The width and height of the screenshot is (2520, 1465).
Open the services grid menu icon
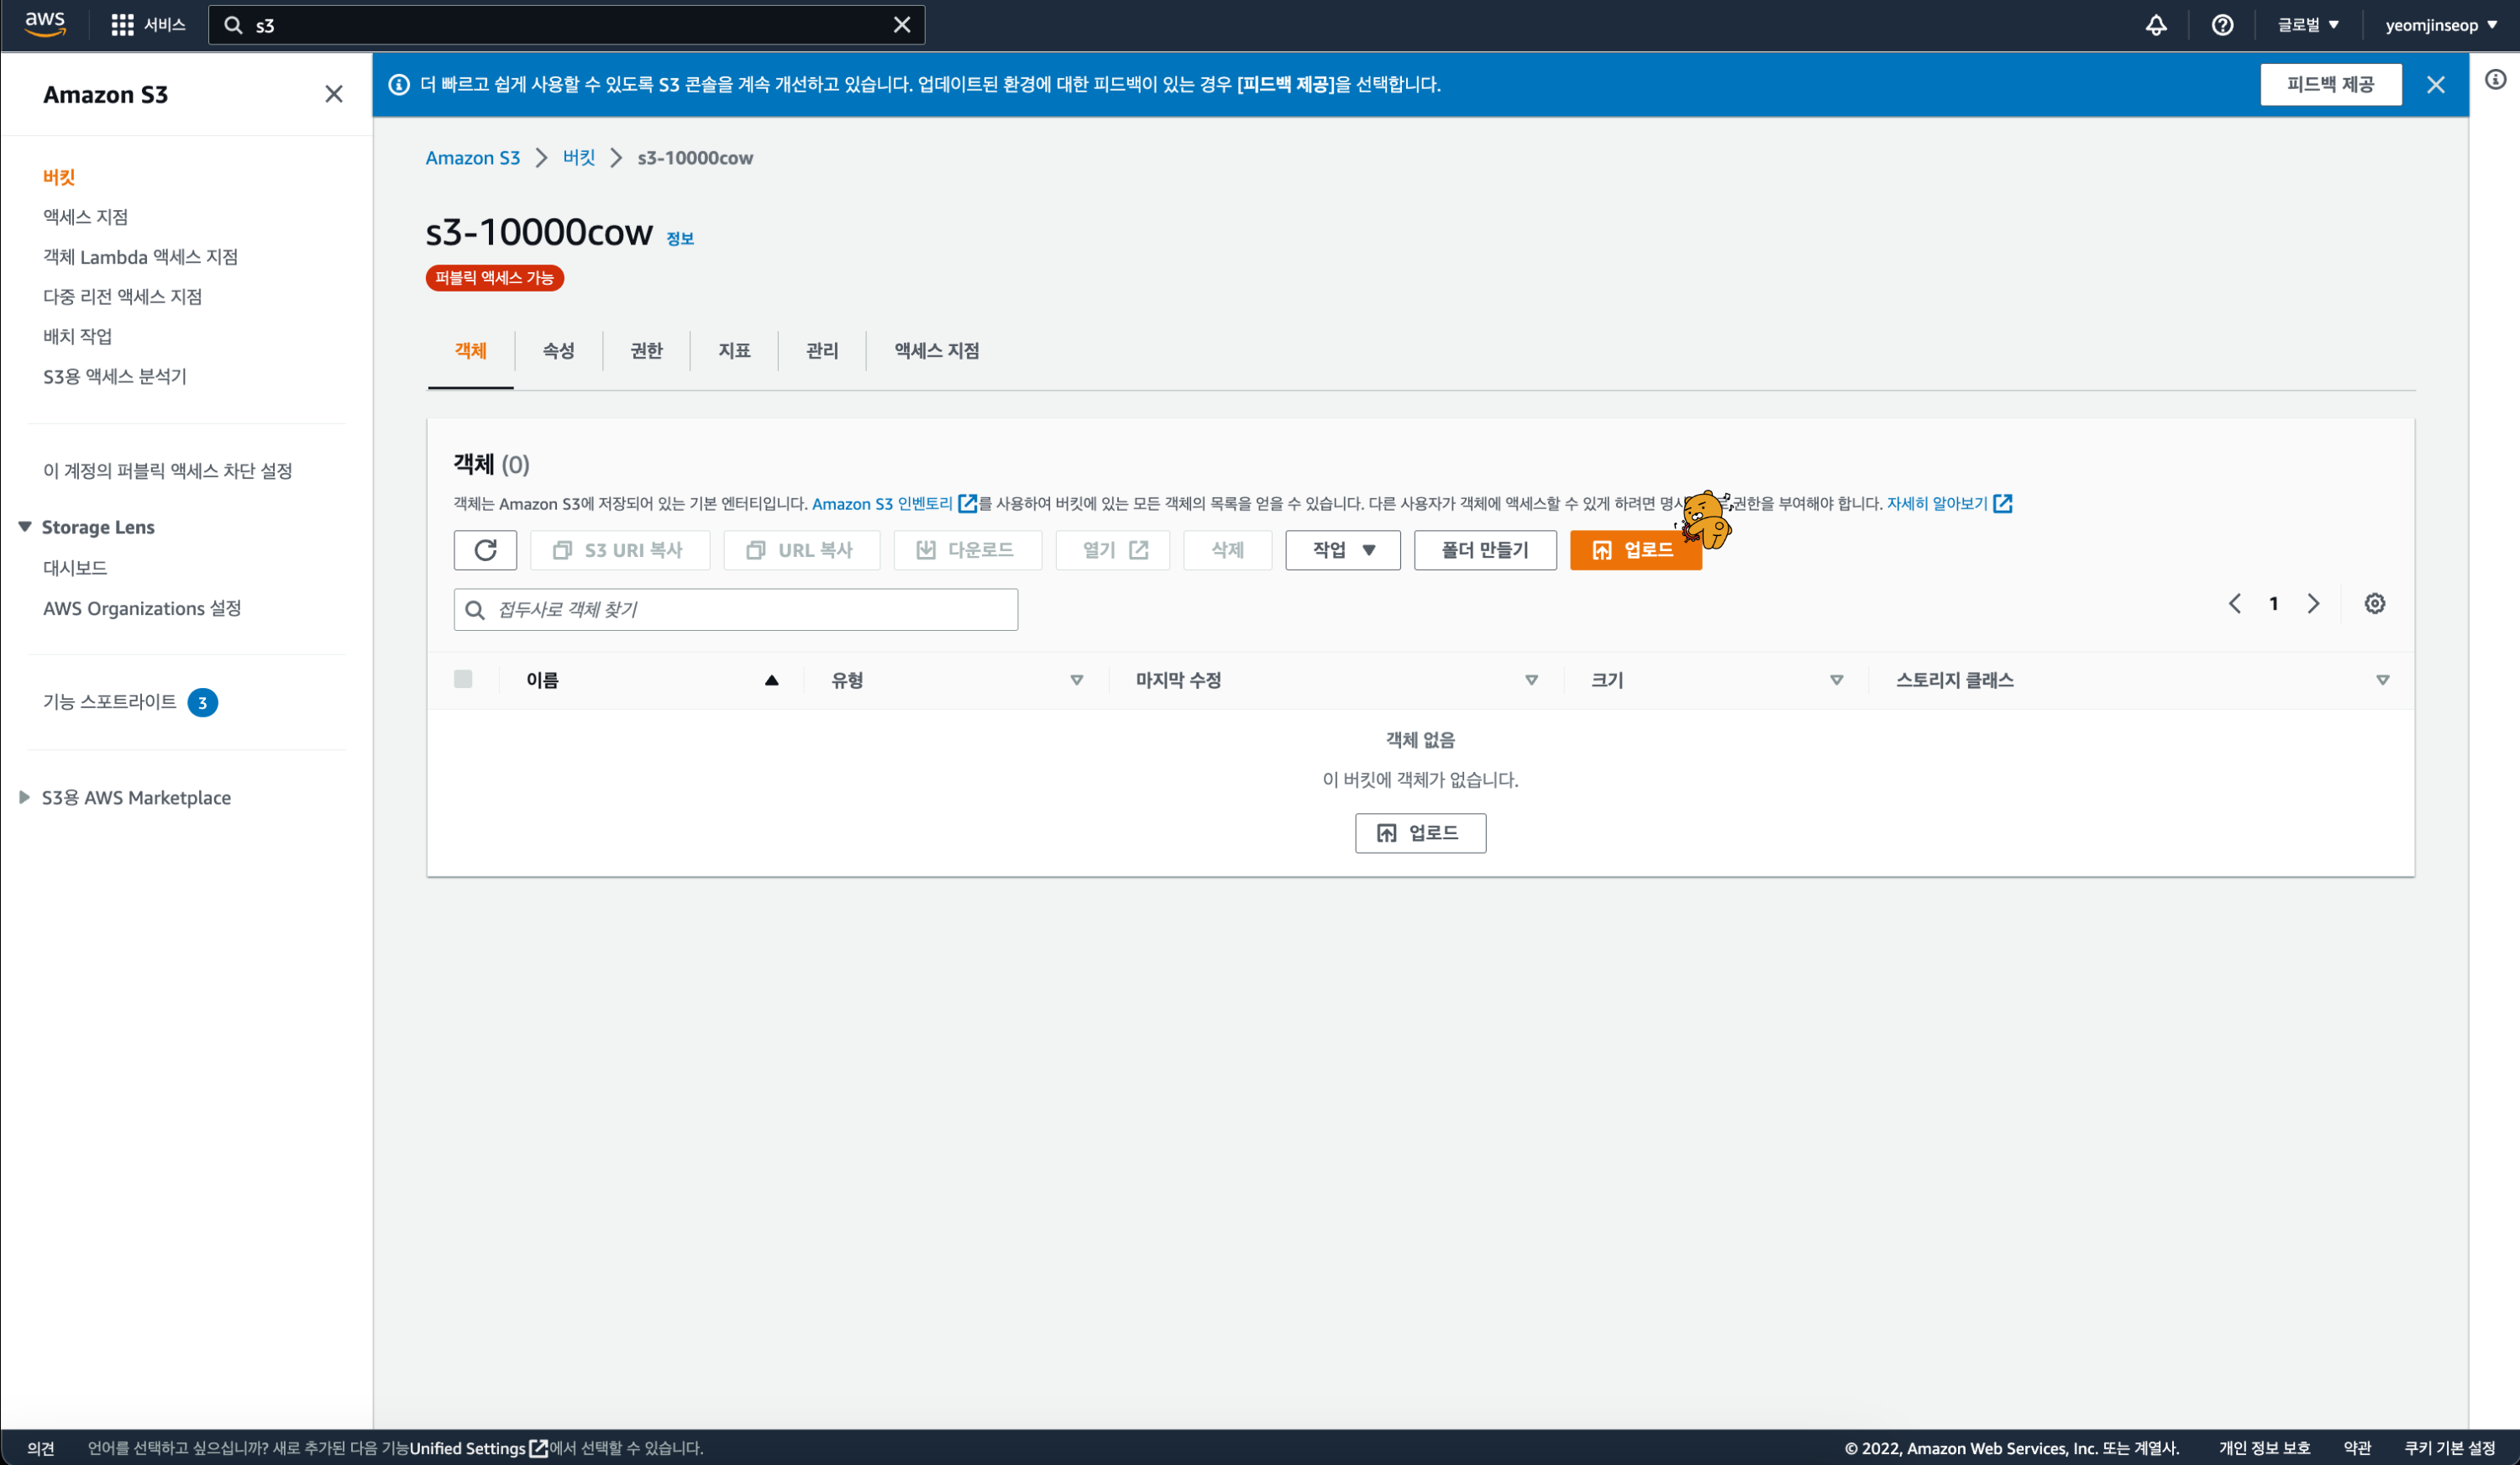pyautogui.click(x=122, y=25)
